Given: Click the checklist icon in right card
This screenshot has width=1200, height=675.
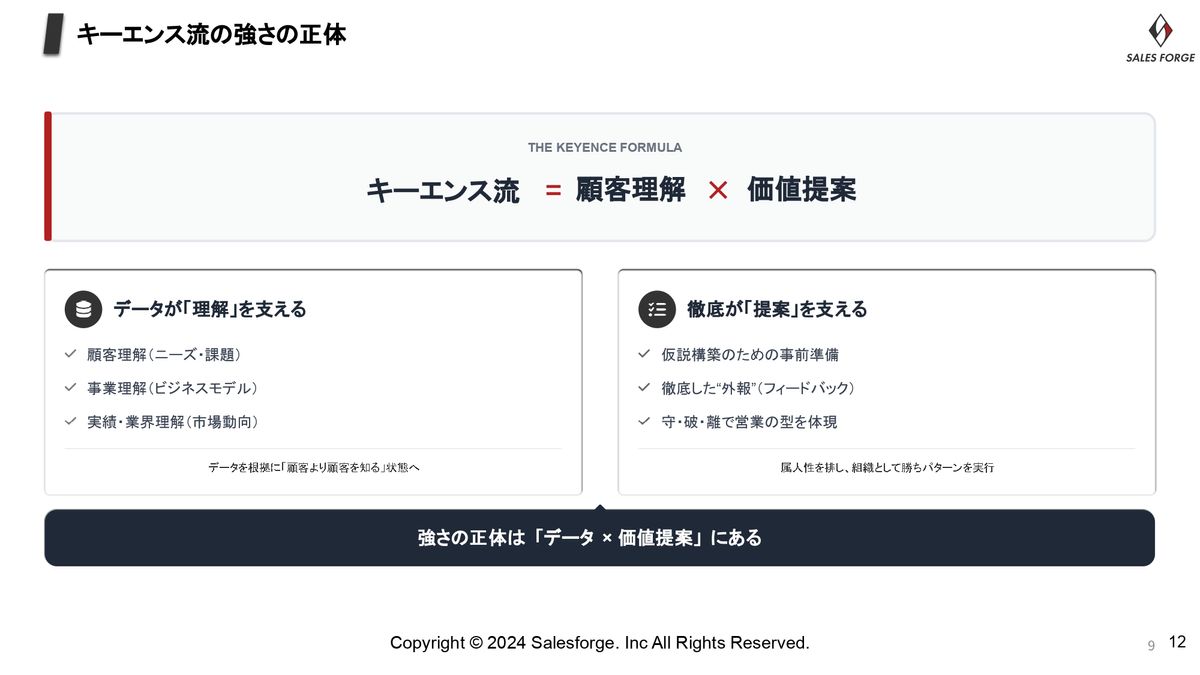Looking at the screenshot, I should (x=657, y=310).
